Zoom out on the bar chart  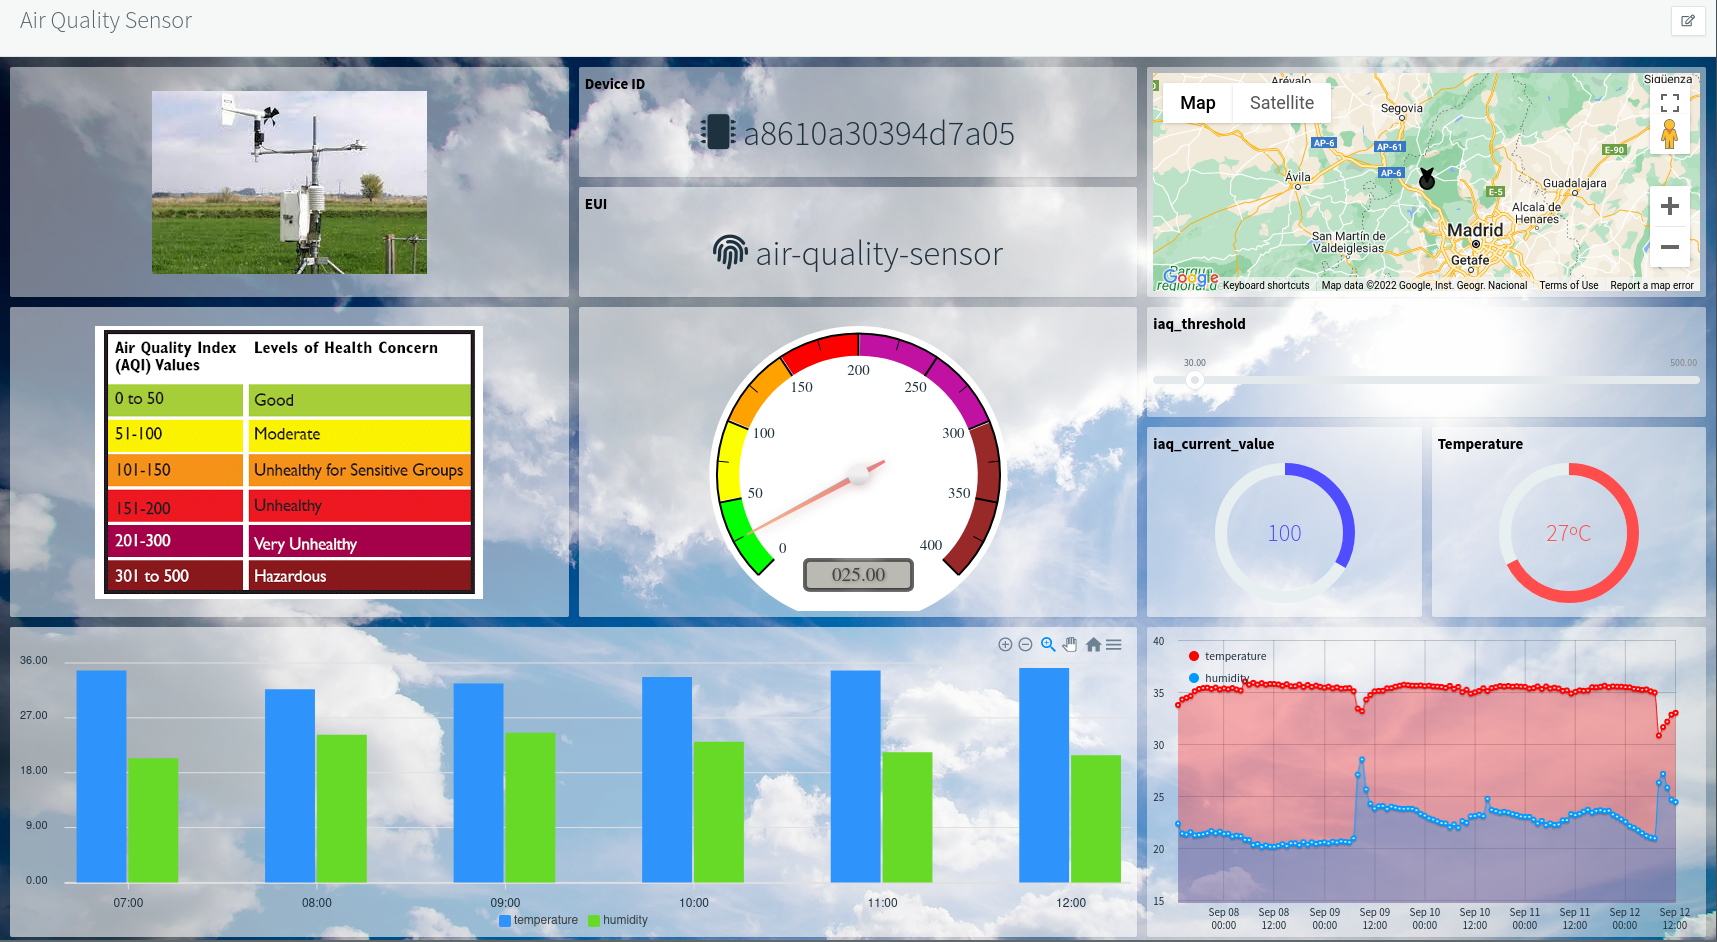1026,644
